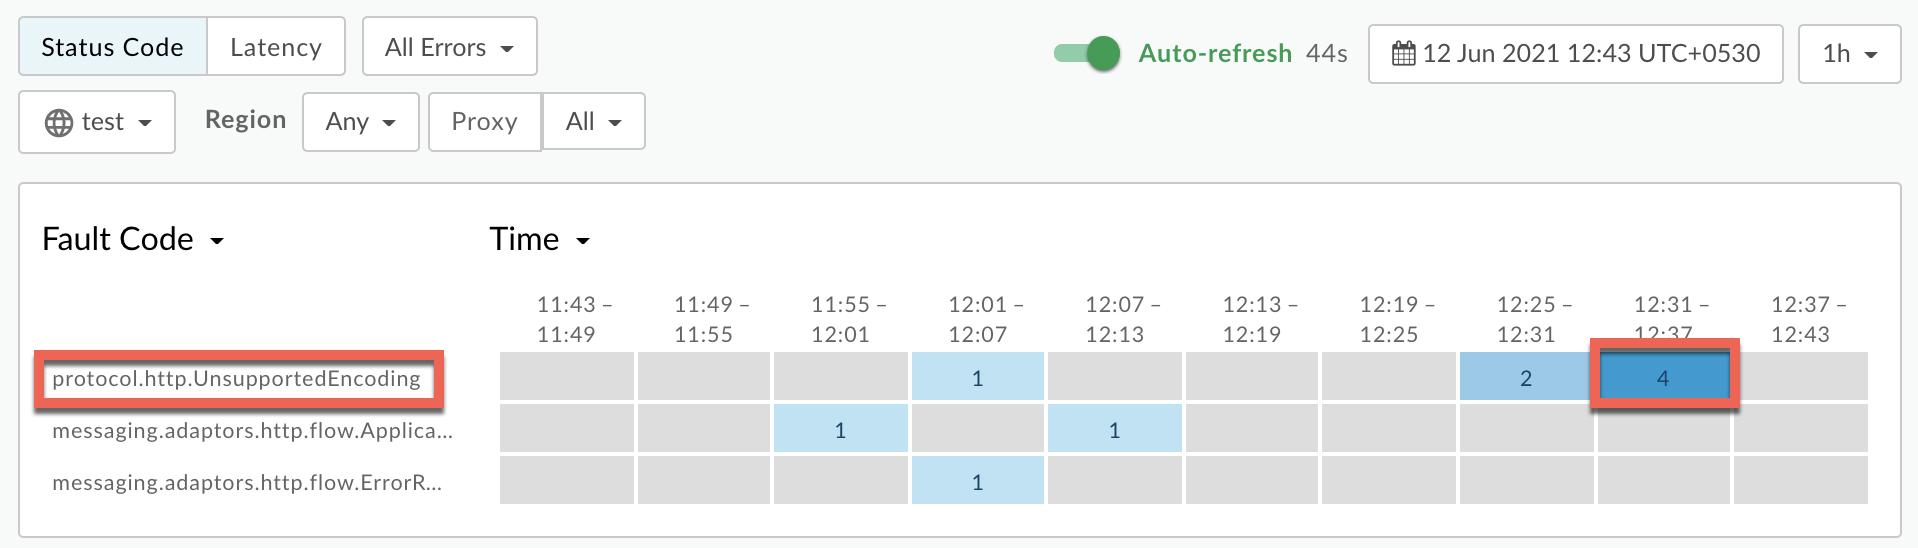This screenshot has height=548, width=1918.
Task: Click Applica... cell for 11:55 – 12:01
Action: (x=840, y=431)
